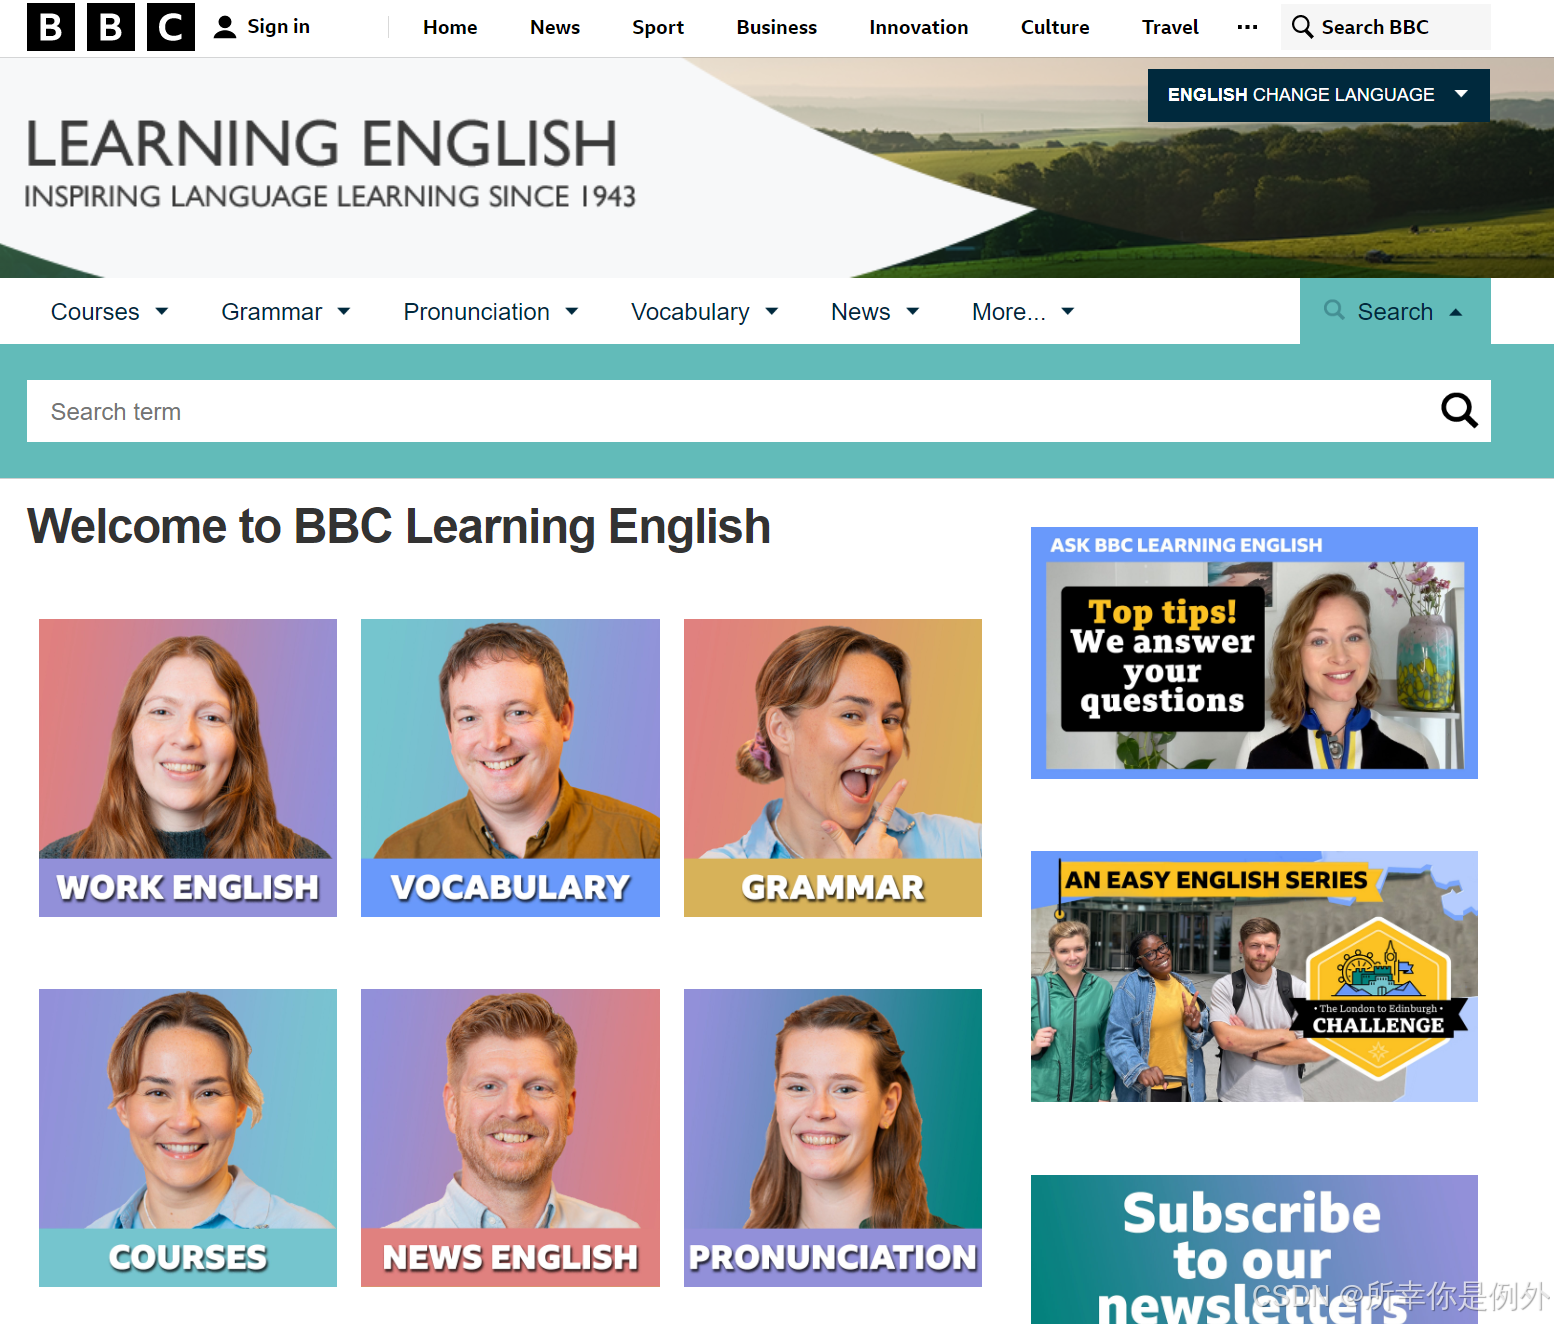Open Business in the BBC top navigation
The width and height of the screenshot is (1554, 1324).
point(777,27)
